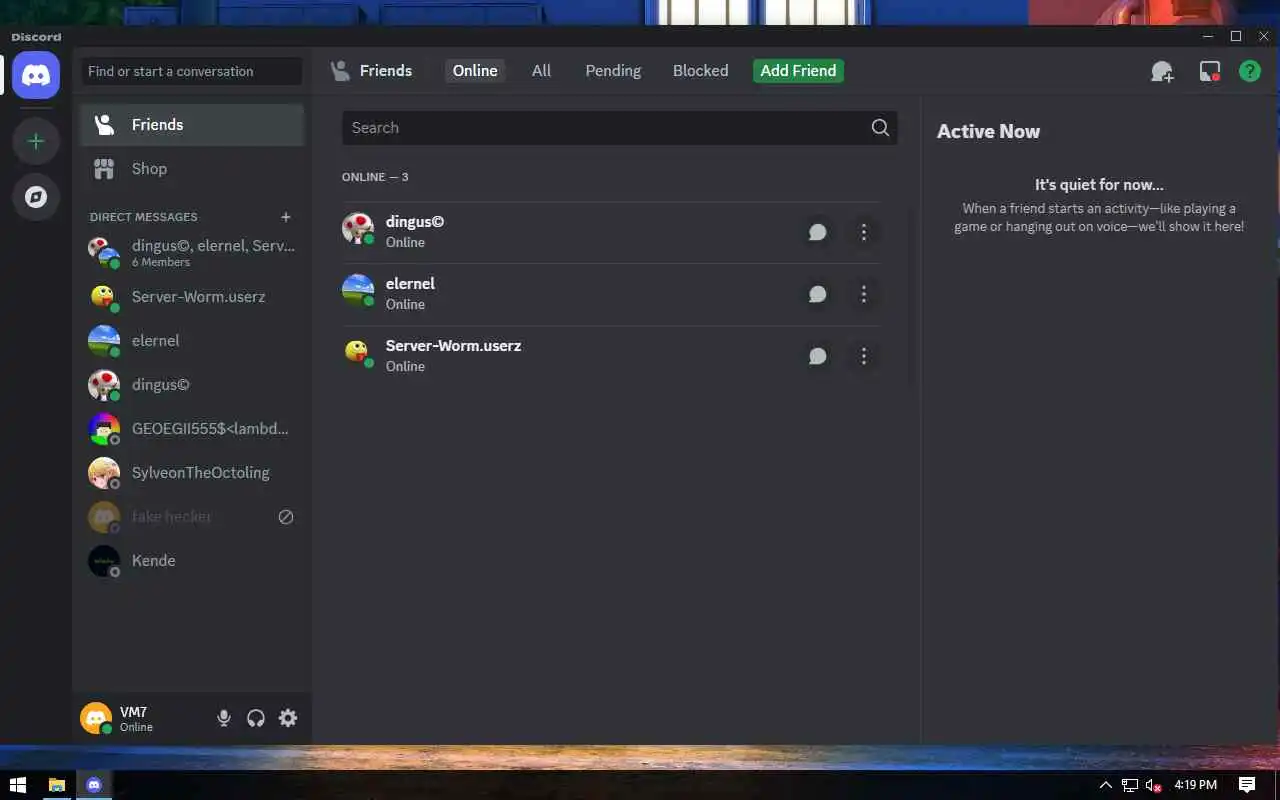Open DM with Kende
The image size is (1280, 800).
coord(192,561)
